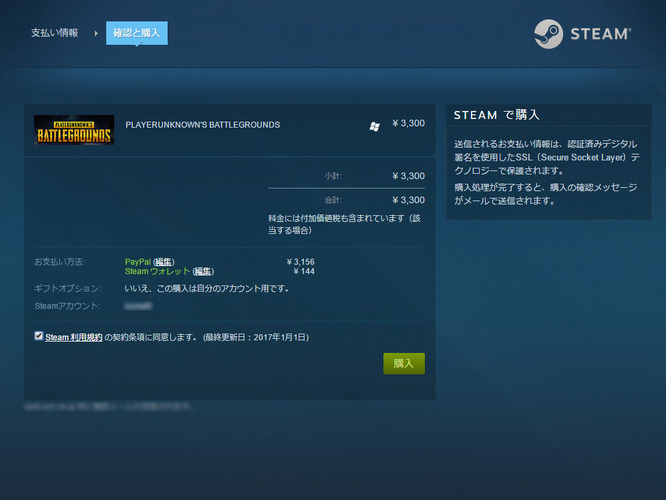Click the ギフトオプション description text
The image size is (666, 500).
[207, 288]
